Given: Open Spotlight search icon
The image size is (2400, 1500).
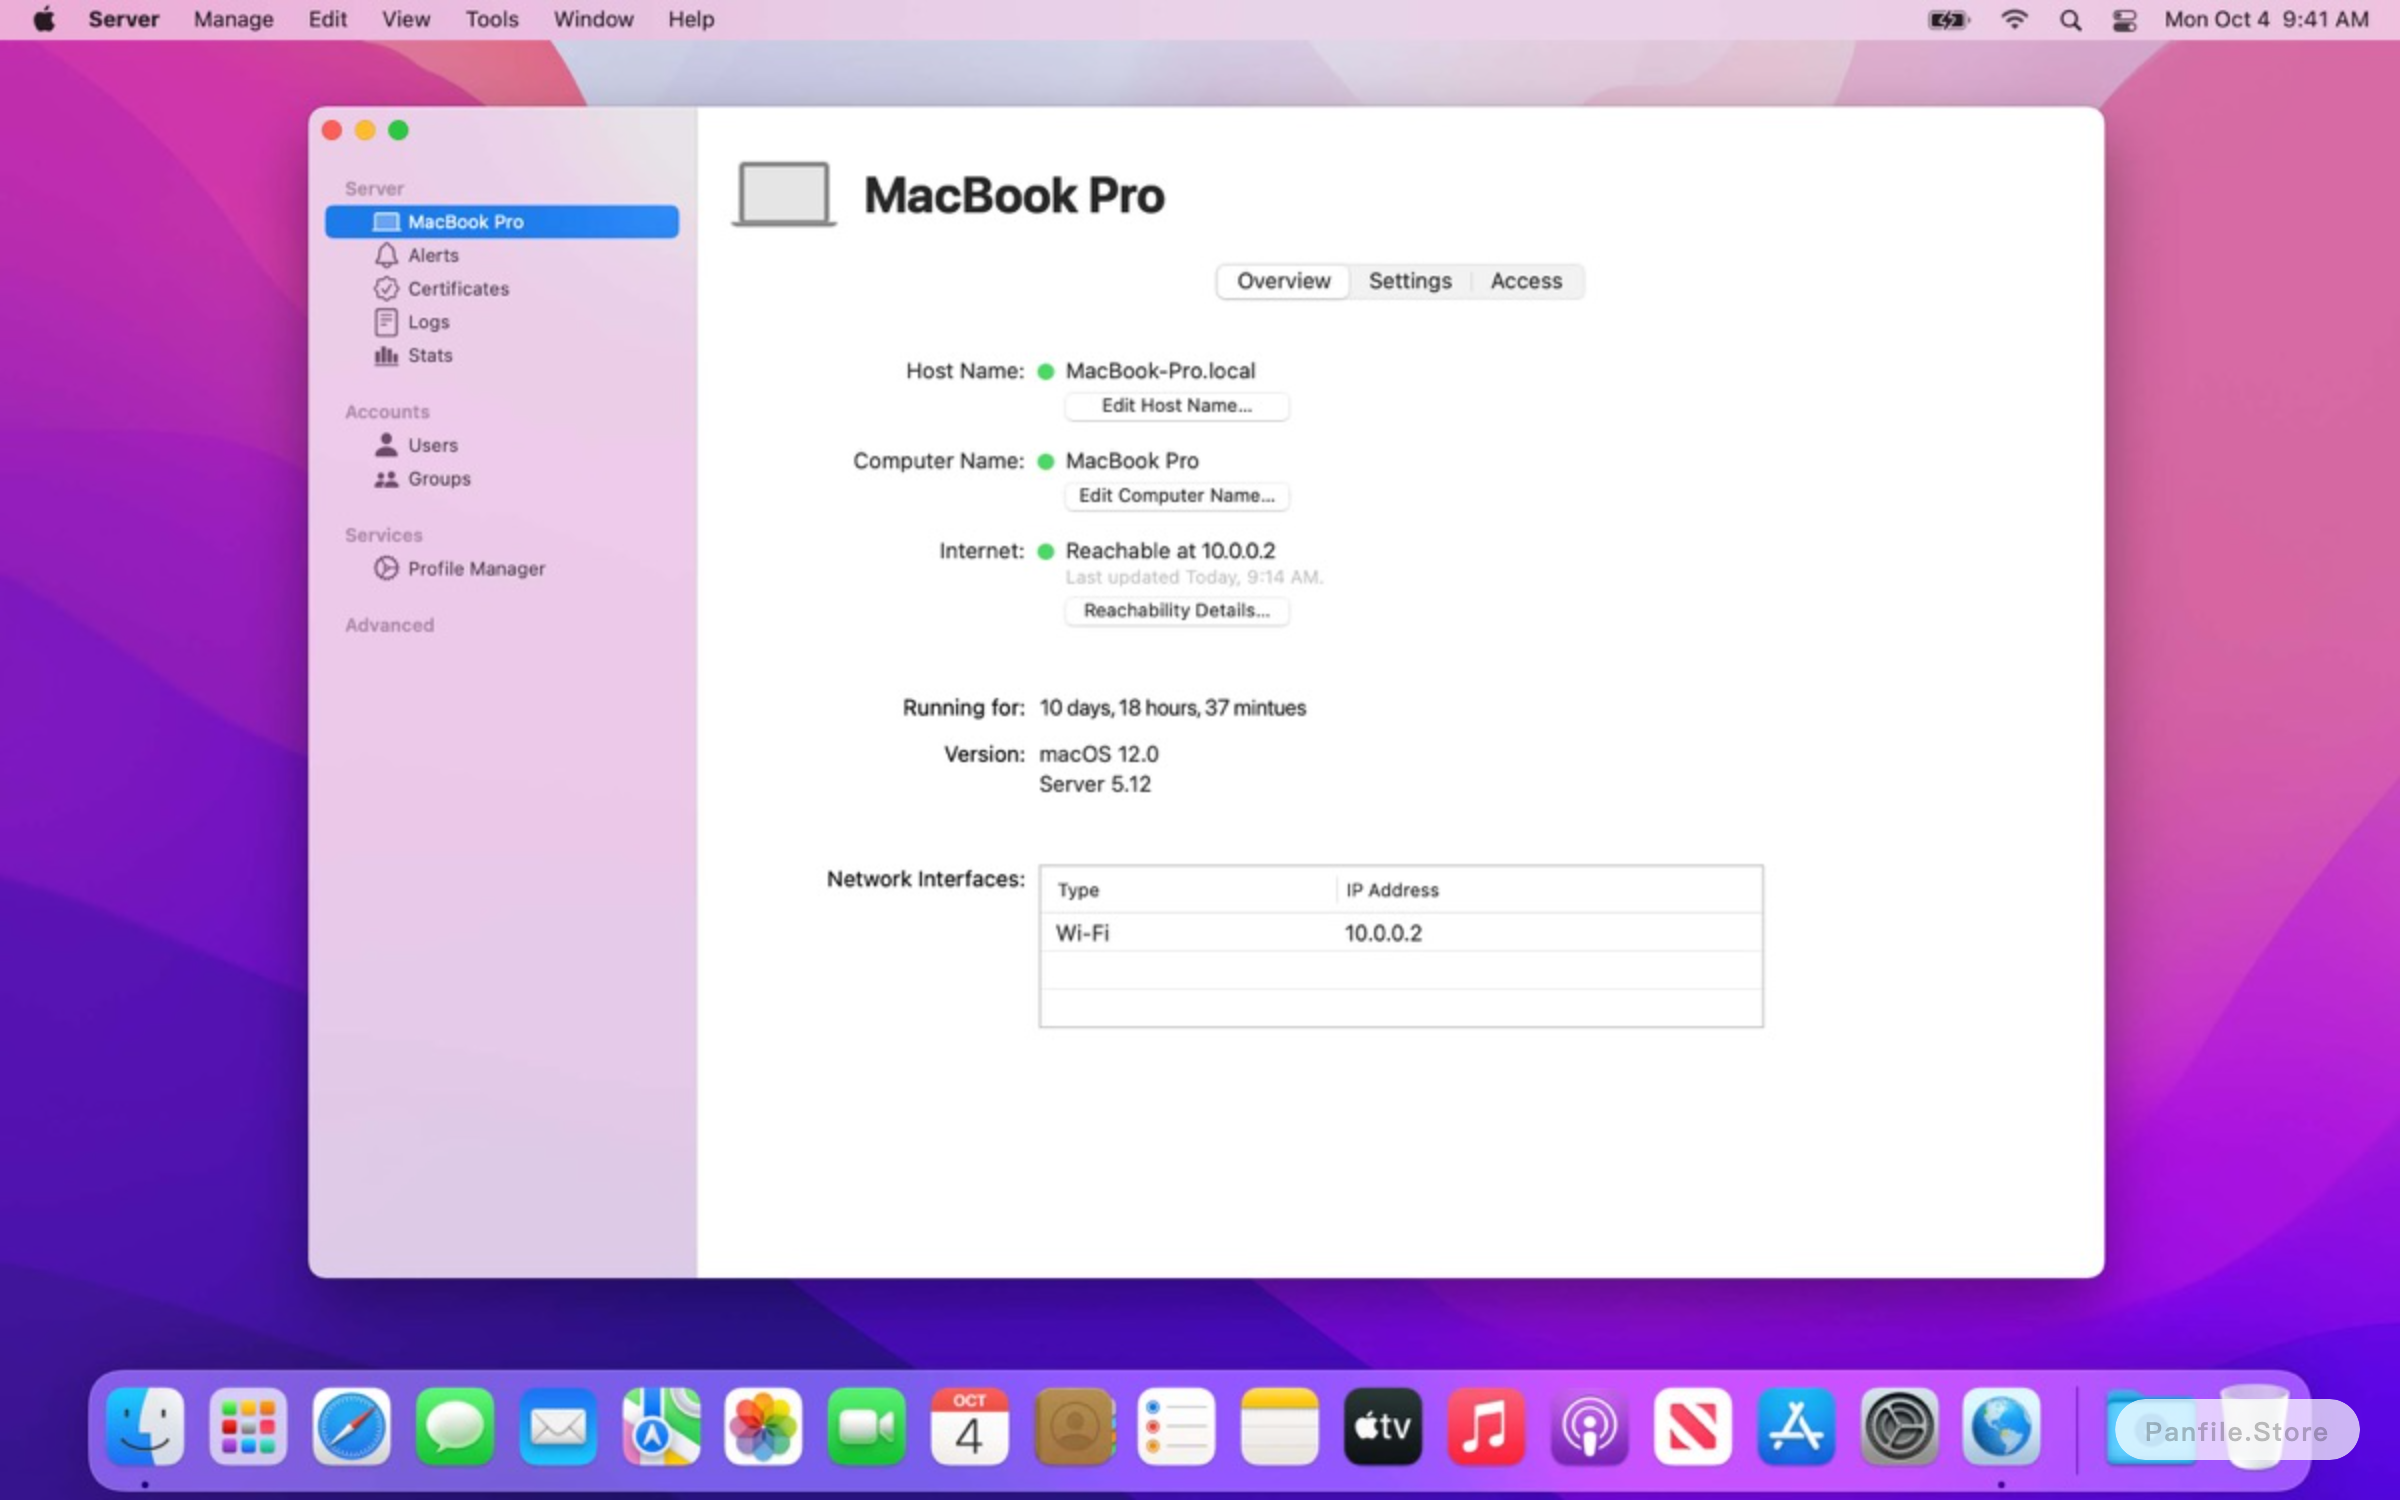Looking at the screenshot, I should [x=2070, y=19].
